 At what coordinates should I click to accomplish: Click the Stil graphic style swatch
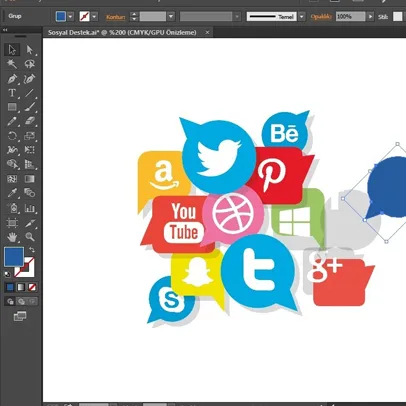(x=397, y=16)
